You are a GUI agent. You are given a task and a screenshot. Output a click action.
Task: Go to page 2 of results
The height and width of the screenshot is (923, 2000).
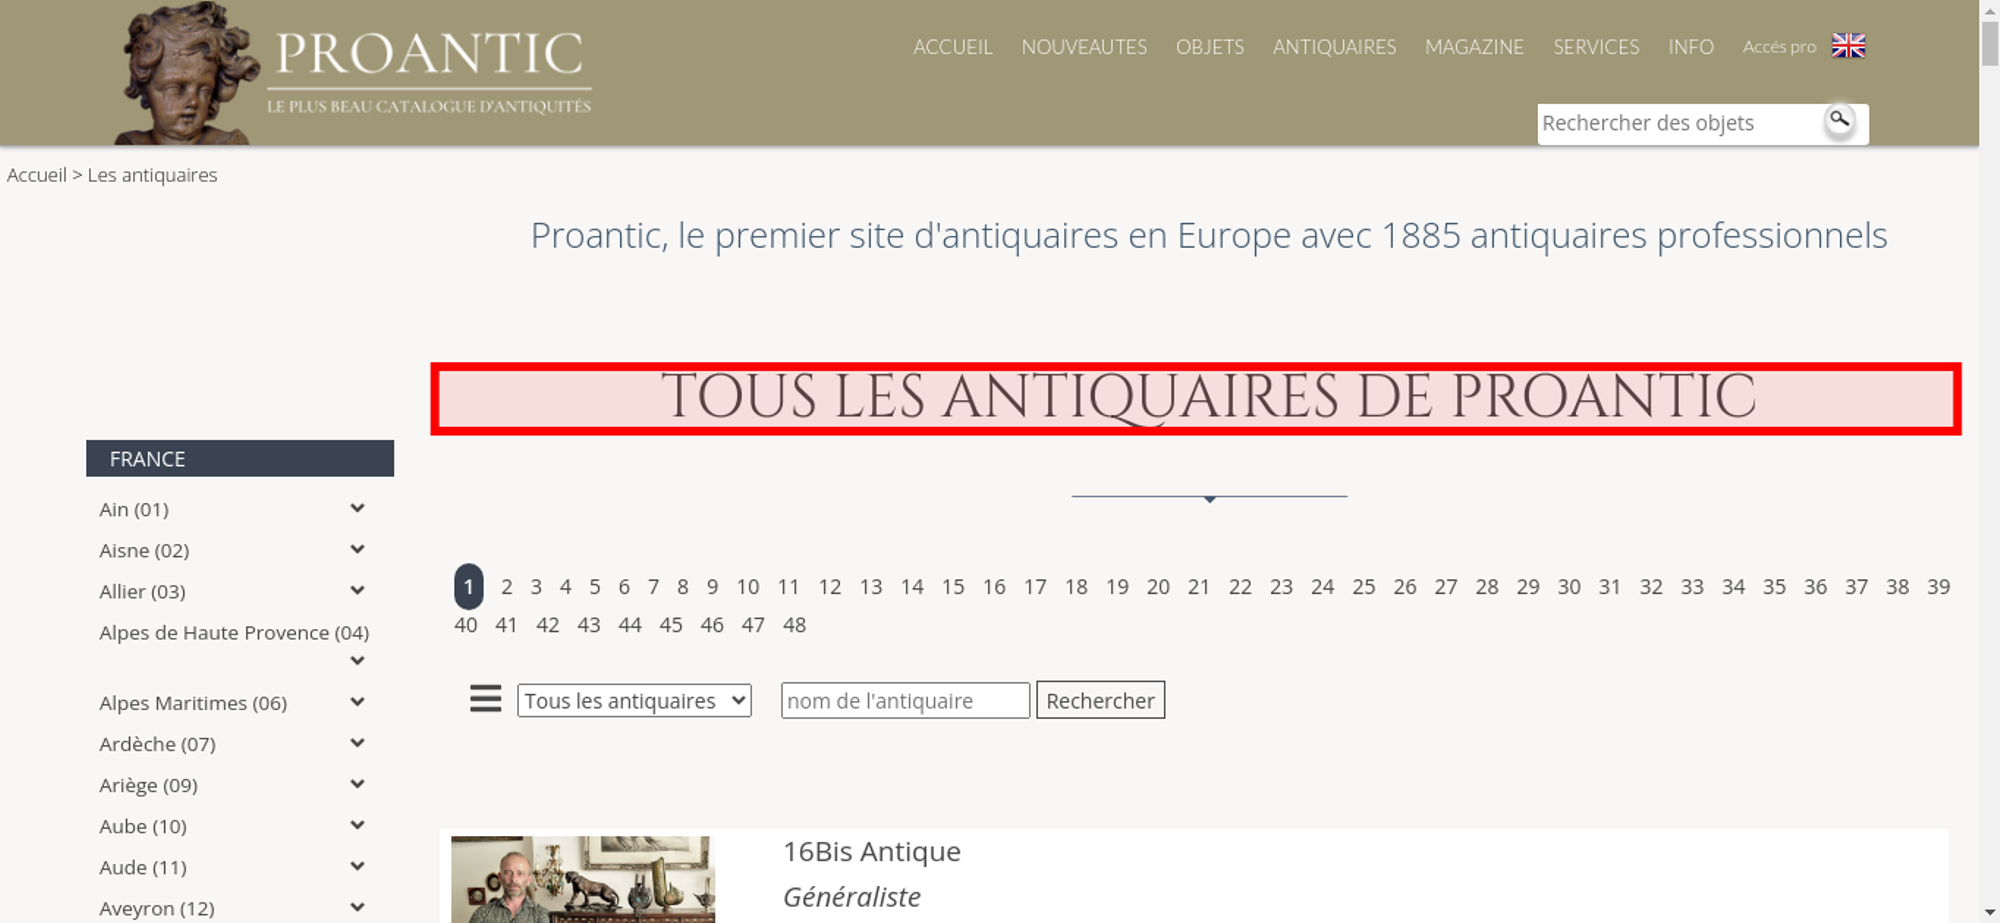pyautogui.click(x=507, y=587)
